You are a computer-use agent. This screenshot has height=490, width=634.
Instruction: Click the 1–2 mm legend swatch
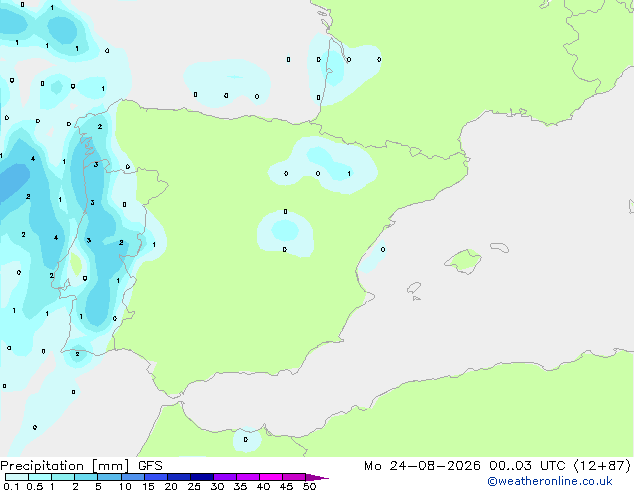pos(63,477)
